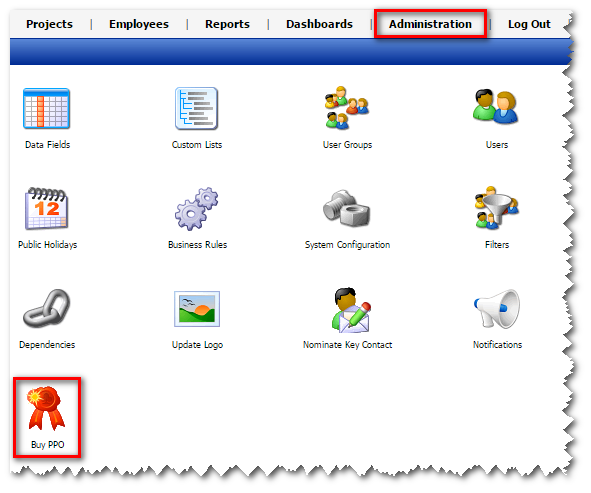Switch to the Employees tab
Viewport: 591px width, 493px height.
pos(139,24)
